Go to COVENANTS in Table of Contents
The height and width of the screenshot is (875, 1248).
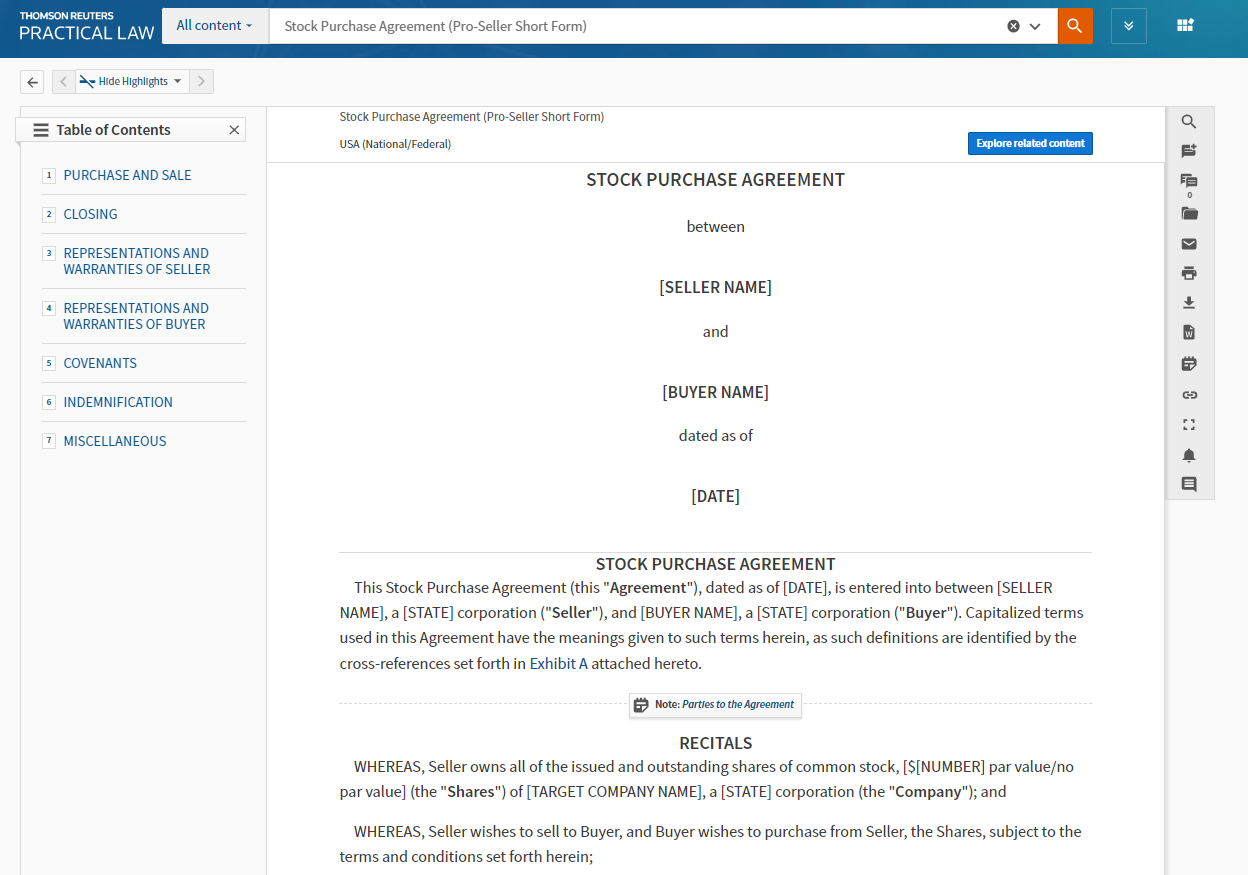(x=100, y=363)
